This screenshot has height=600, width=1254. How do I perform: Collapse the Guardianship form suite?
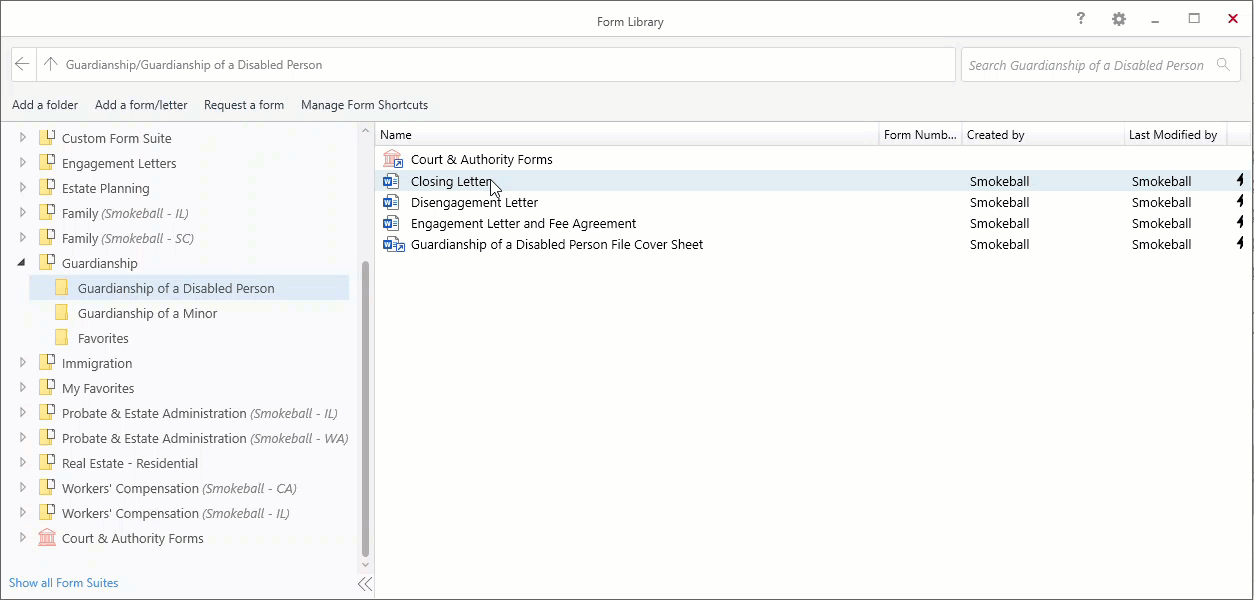click(x=22, y=262)
